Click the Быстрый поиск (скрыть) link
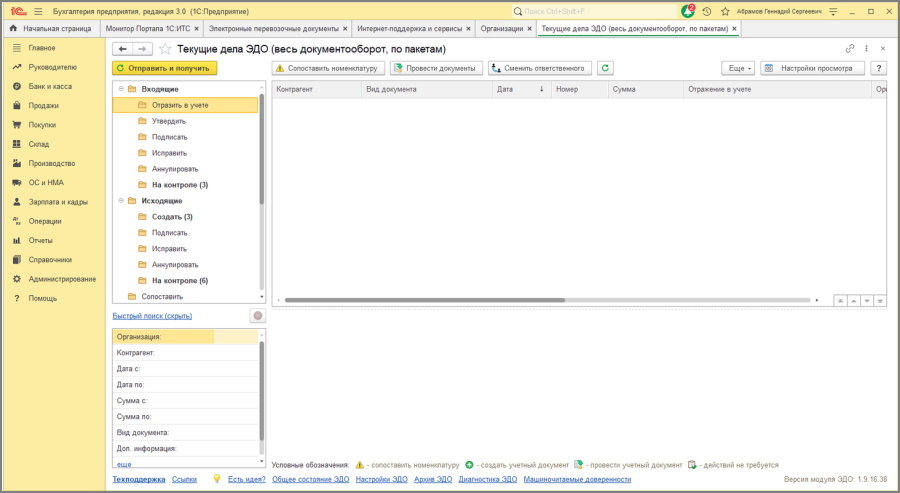 (152, 316)
